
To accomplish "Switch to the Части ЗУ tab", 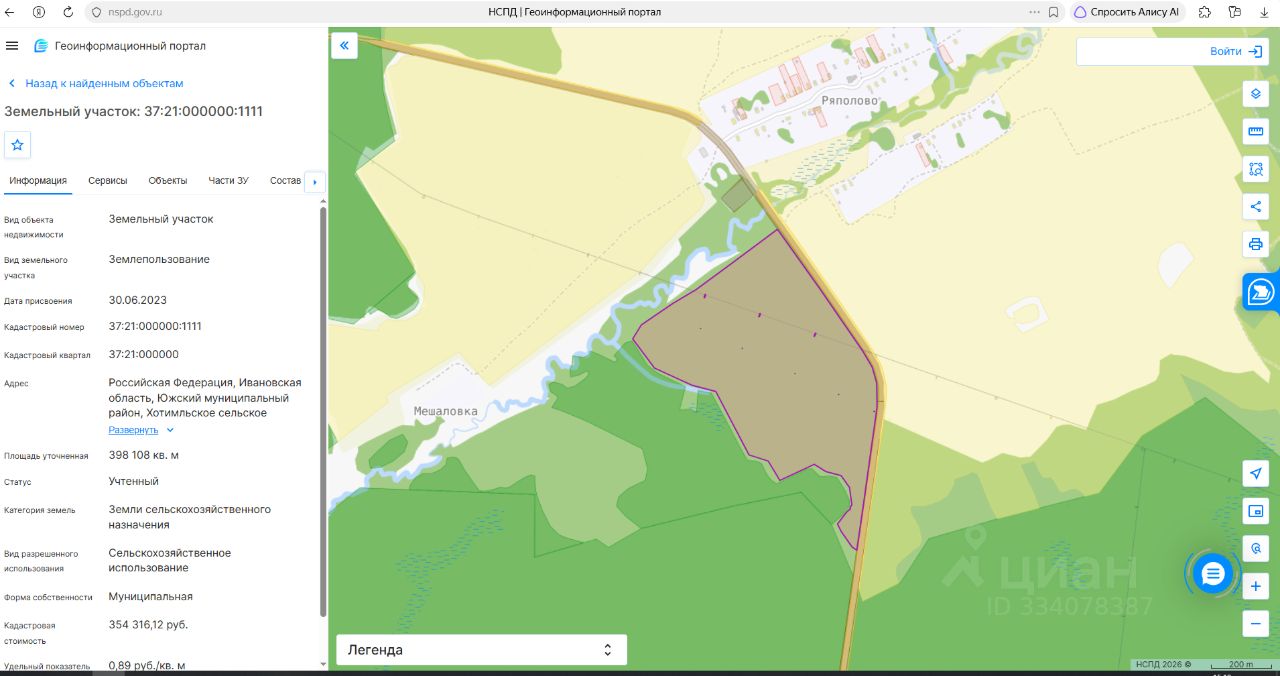I will pos(228,180).
